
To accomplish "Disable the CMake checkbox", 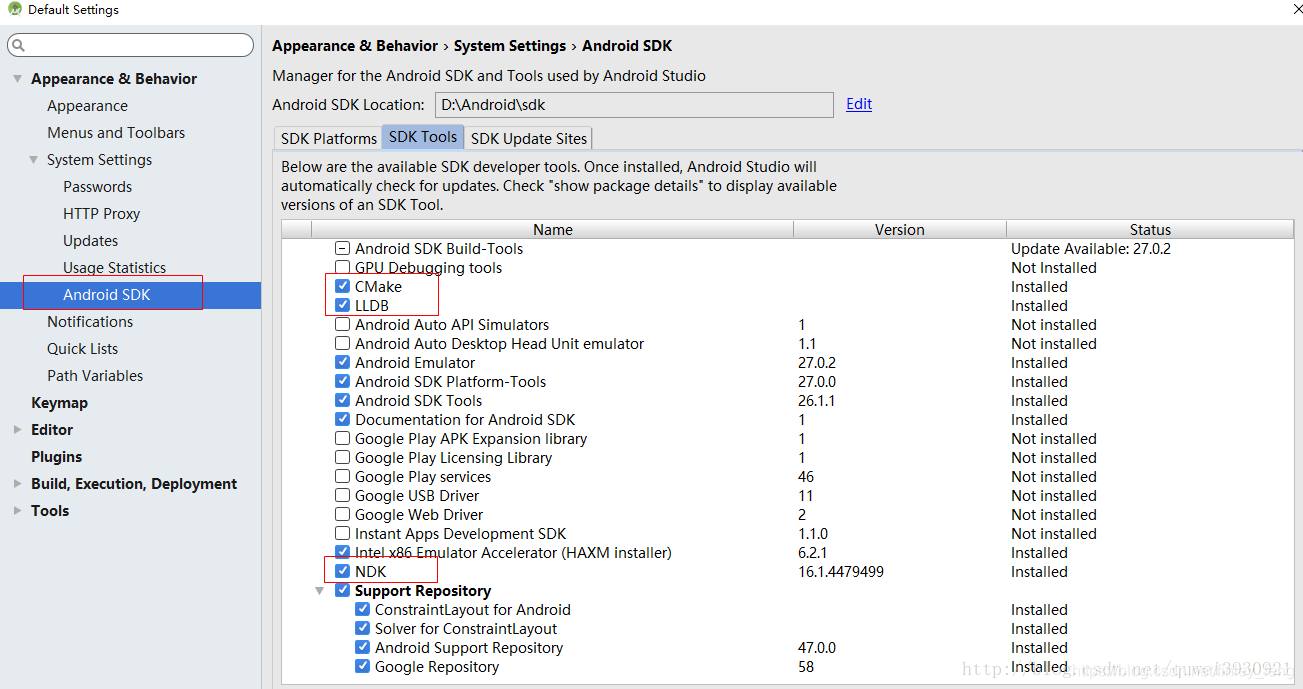I will [x=342, y=286].
